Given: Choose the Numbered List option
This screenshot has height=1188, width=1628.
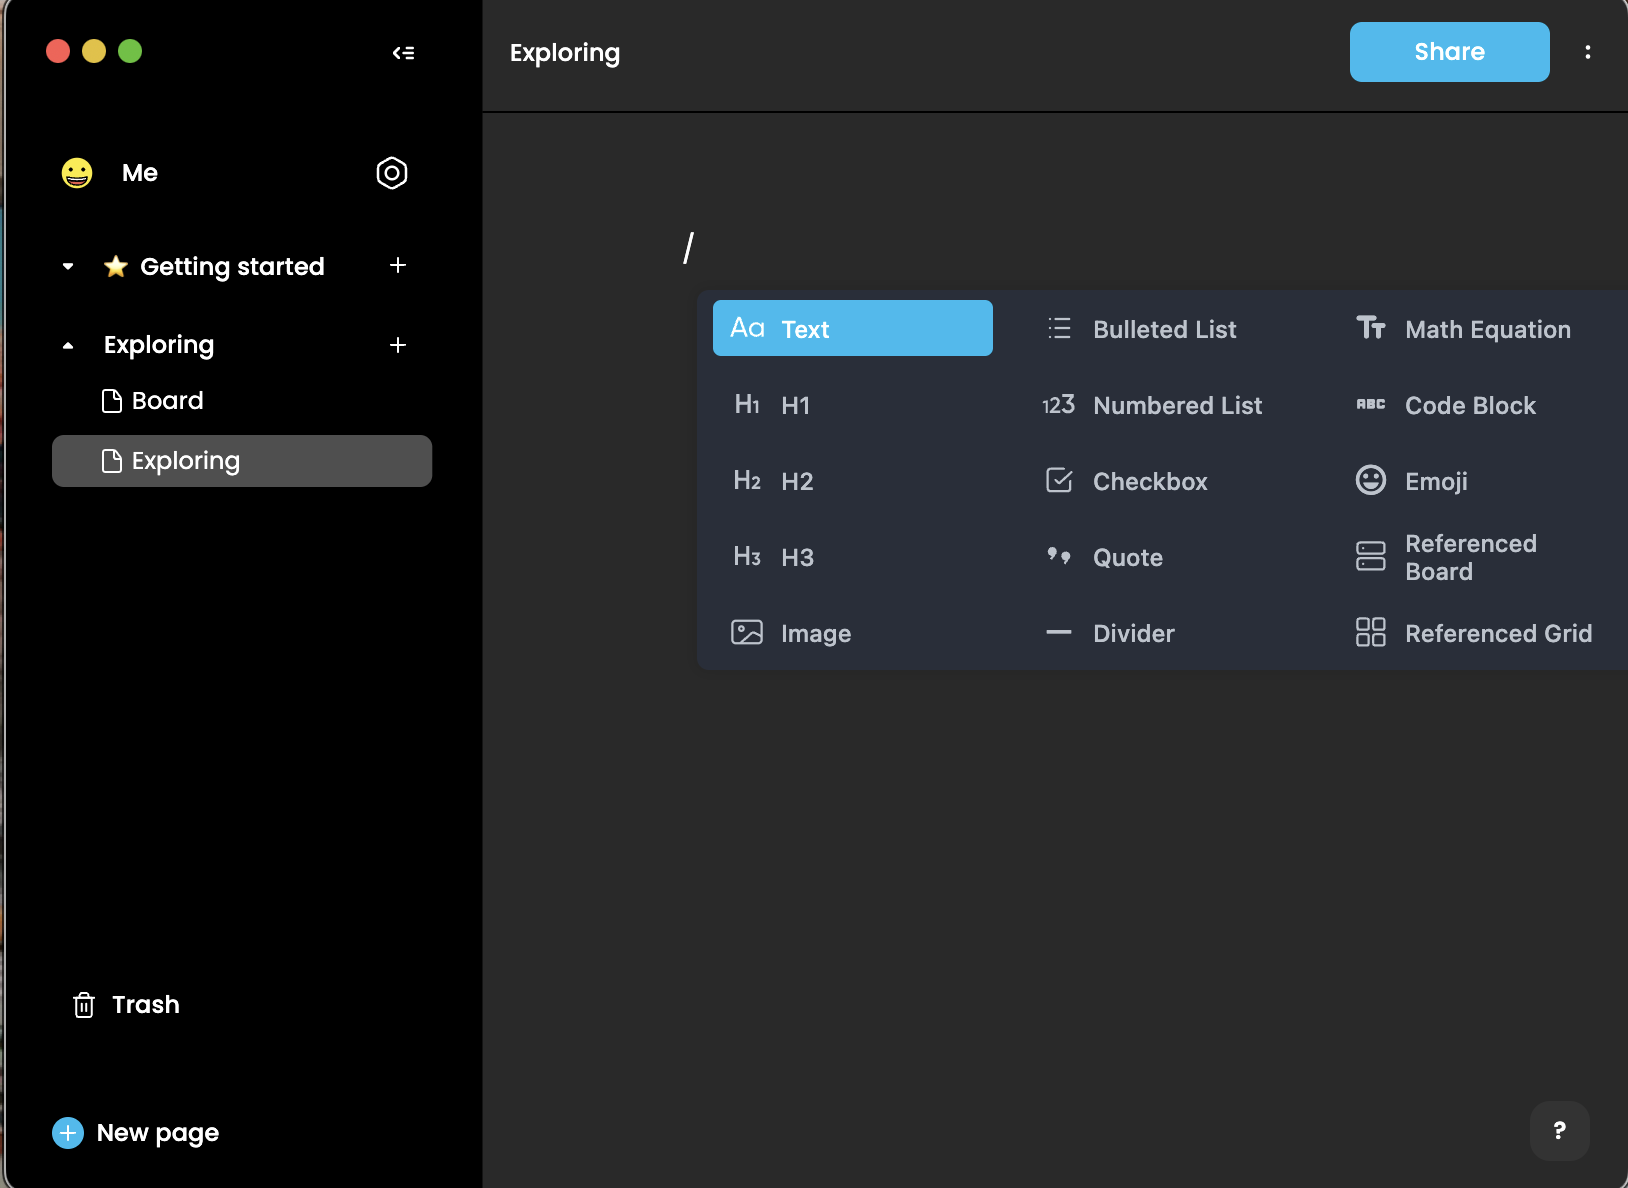Looking at the screenshot, I should tap(1177, 405).
